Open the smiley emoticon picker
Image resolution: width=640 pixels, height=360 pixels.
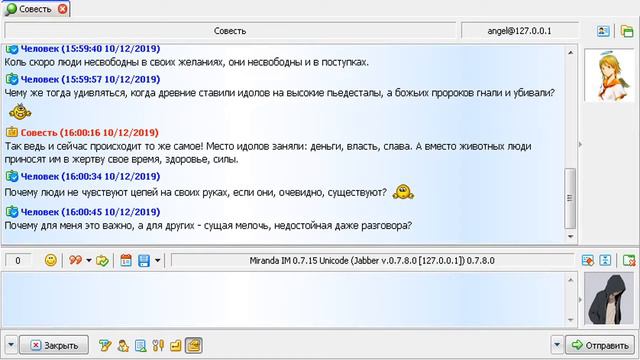51,260
